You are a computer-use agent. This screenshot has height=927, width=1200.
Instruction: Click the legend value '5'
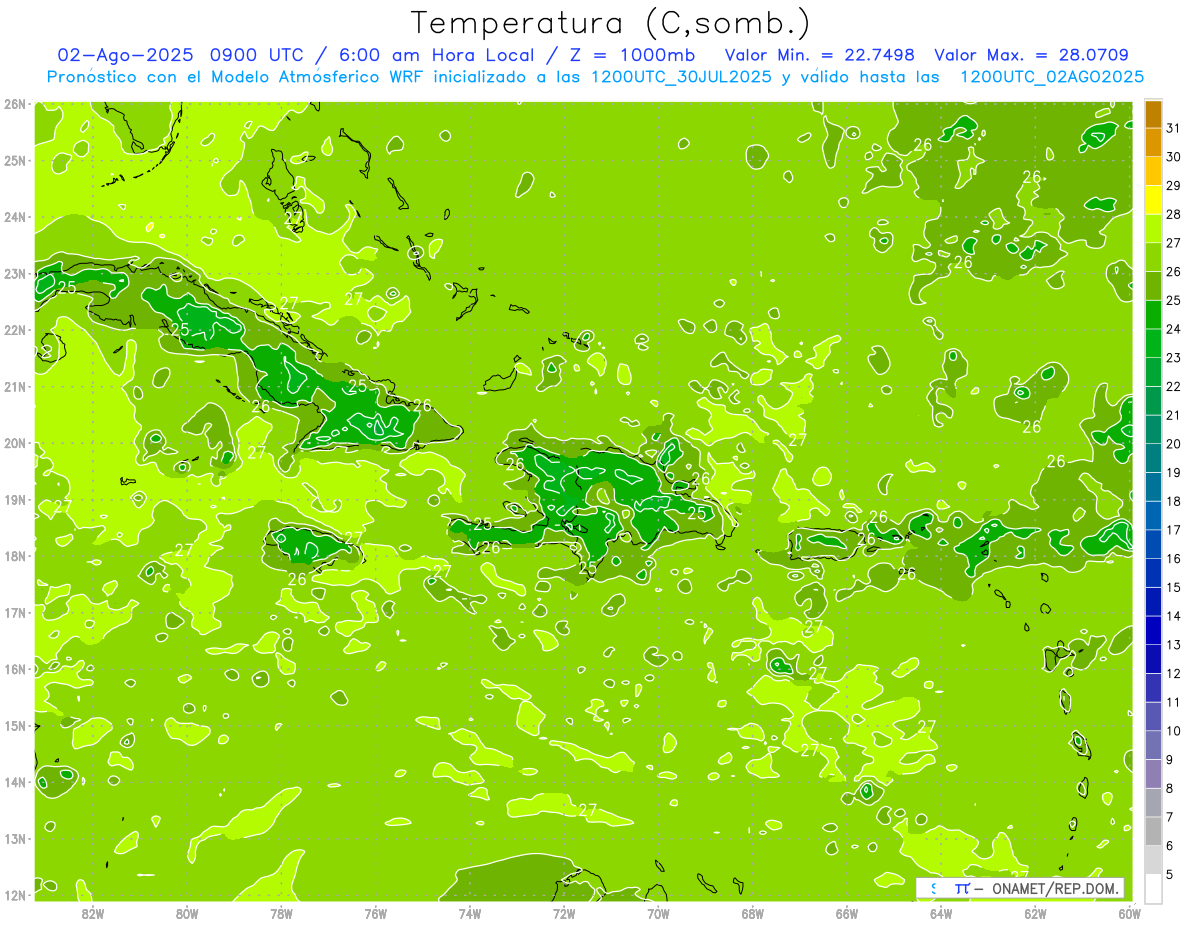[x=1171, y=874]
